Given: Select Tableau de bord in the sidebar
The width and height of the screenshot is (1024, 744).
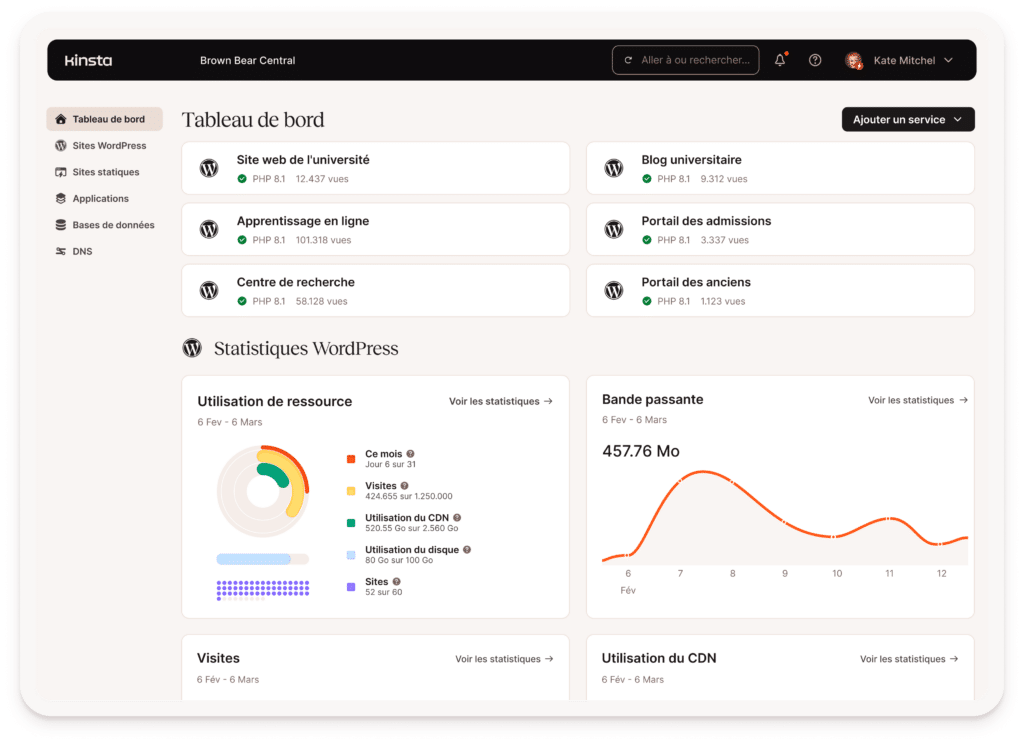Looking at the screenshot, I should pos(62,118).
